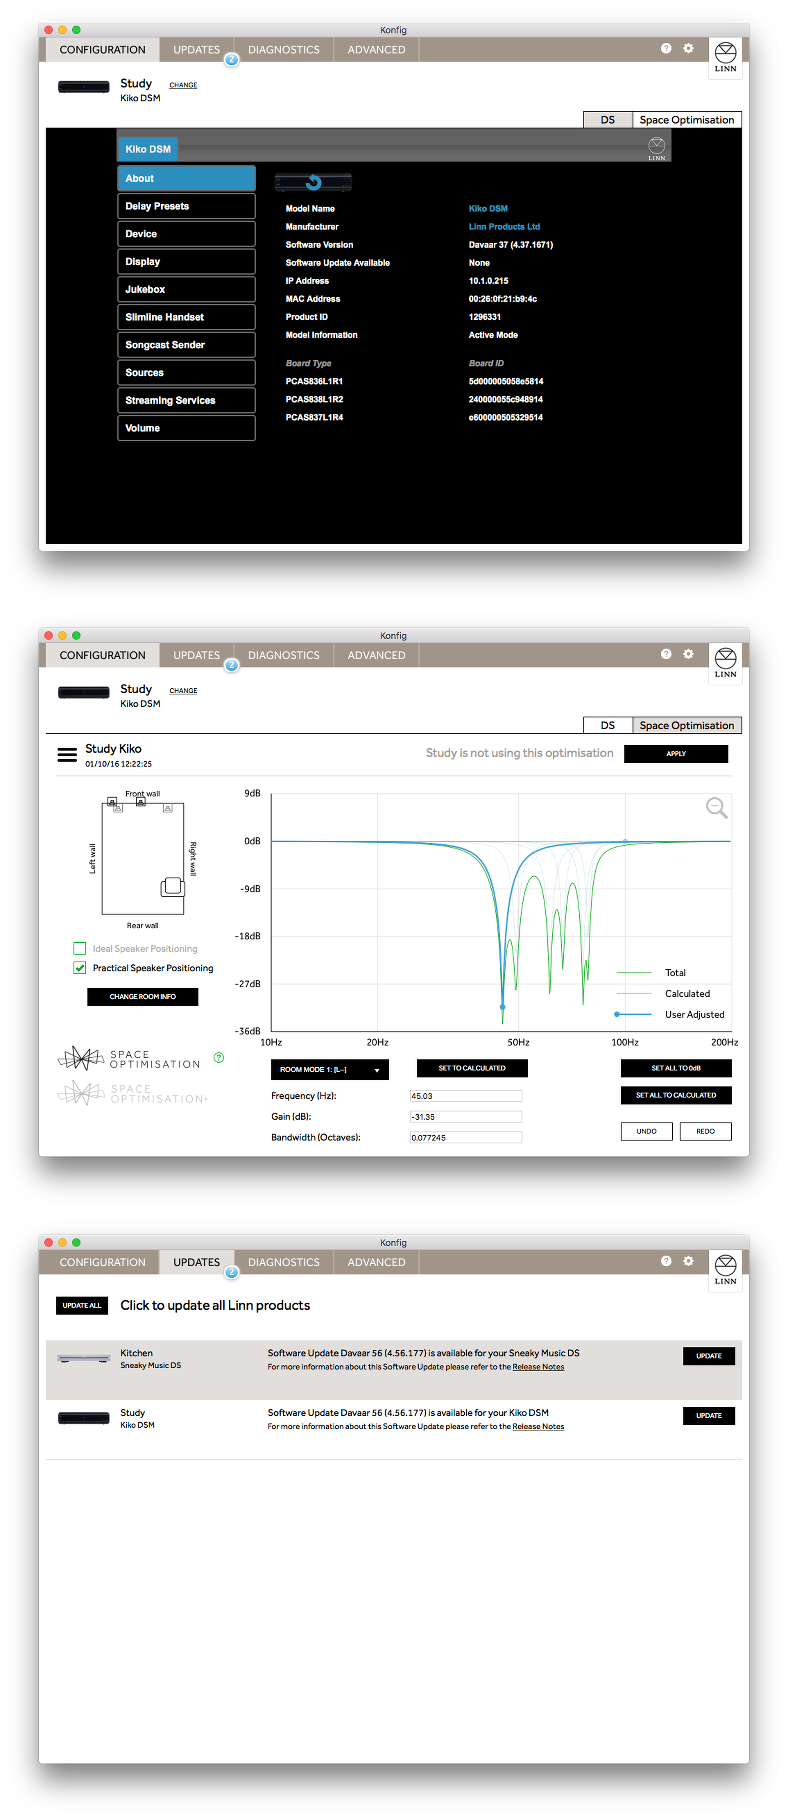The height and width of the screenshot is (1819, 788).
Task: Select blue graph handle at 45Hz dip
Action: point(502,1007)
